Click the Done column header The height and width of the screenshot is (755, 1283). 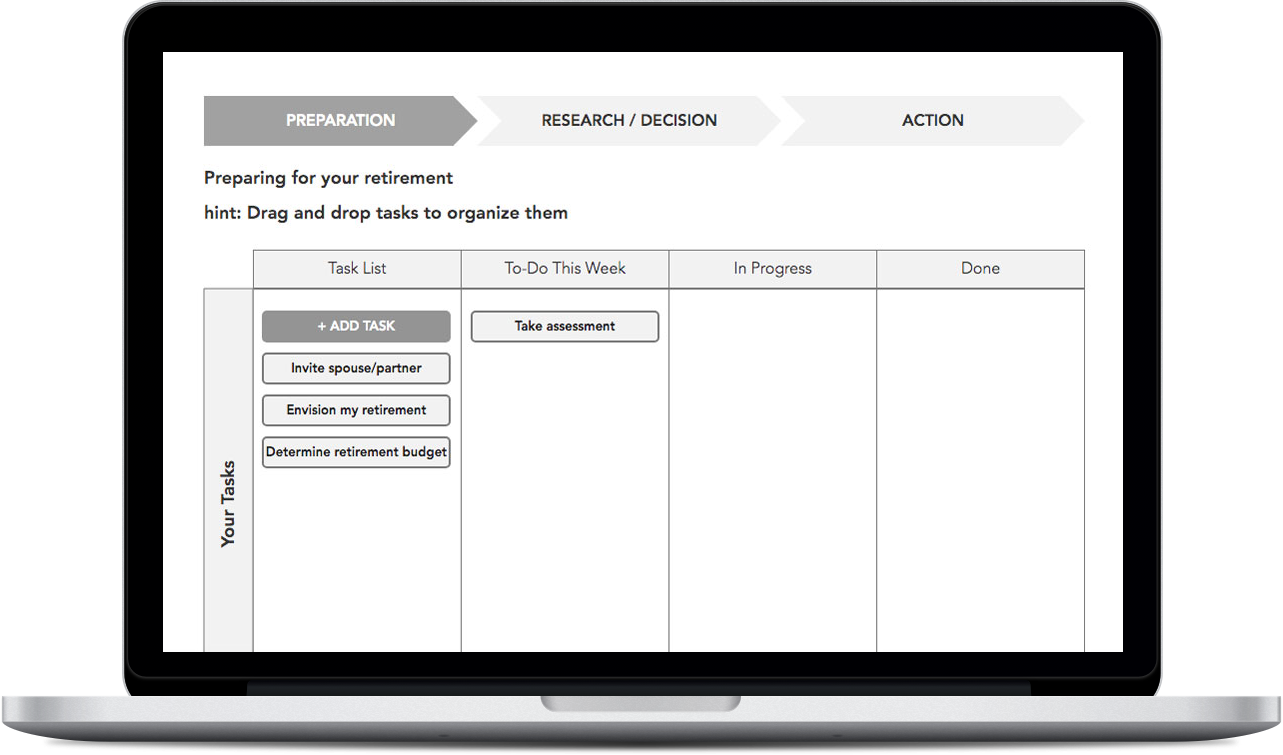click(980, 268)
